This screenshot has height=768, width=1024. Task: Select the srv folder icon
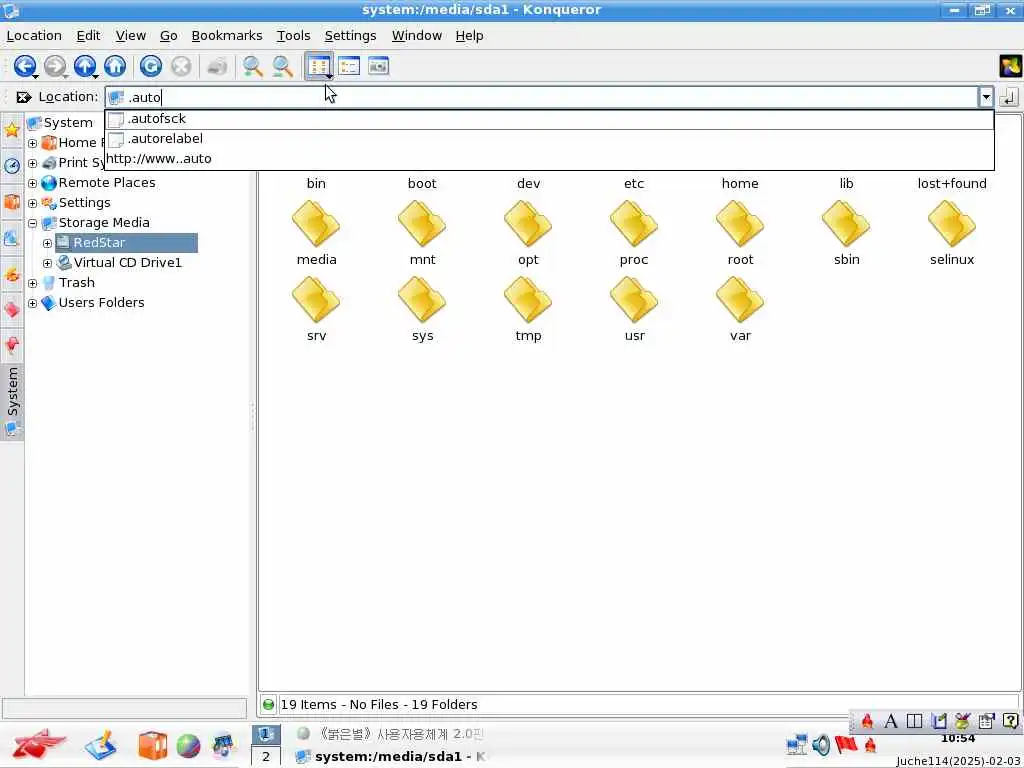316,300
